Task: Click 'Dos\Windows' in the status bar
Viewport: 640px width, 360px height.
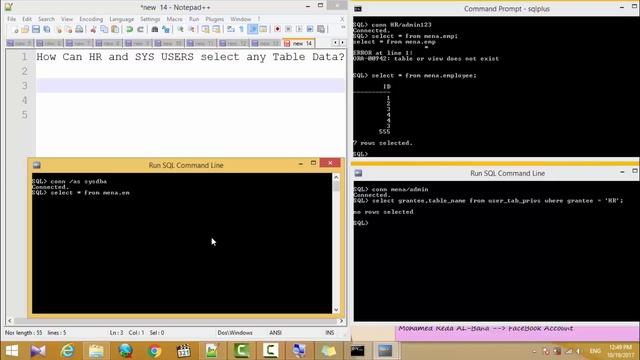Action: [235, 333]
